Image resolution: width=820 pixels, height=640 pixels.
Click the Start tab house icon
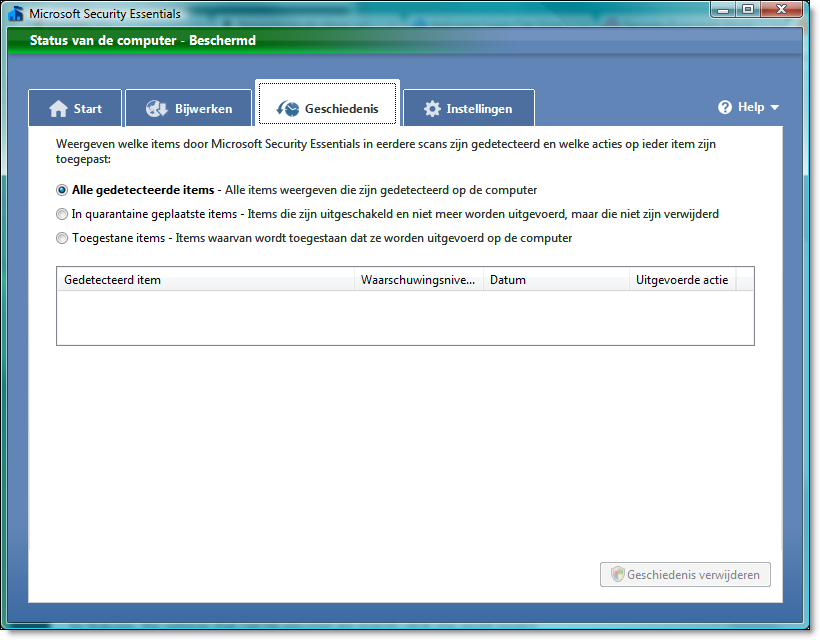tap(58, 109)
